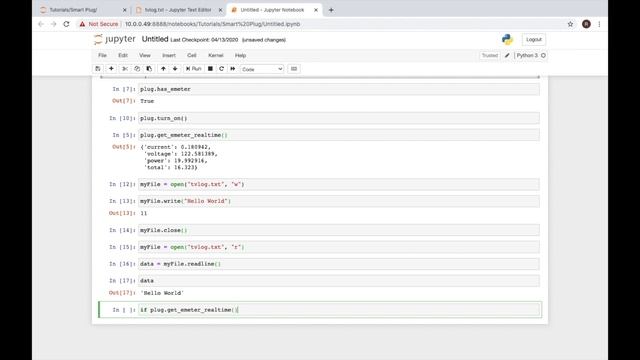Click the Out[7] True output

pyautogui.click(x=147, y=101)
